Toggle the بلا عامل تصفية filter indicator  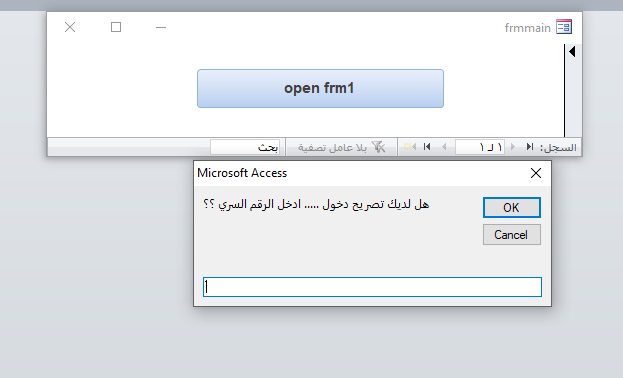(341, 147)
